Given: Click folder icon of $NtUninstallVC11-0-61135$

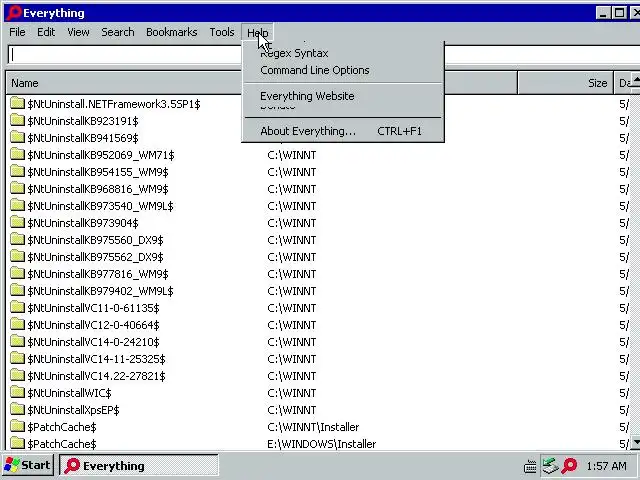Looking at the screenshot, I should click(x=18, y=307).
